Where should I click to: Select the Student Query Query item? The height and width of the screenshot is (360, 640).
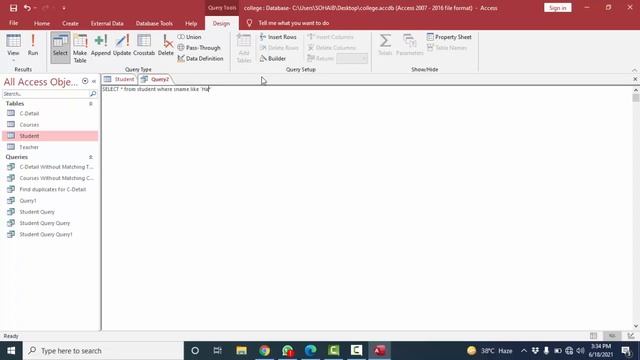click(50, 223)
